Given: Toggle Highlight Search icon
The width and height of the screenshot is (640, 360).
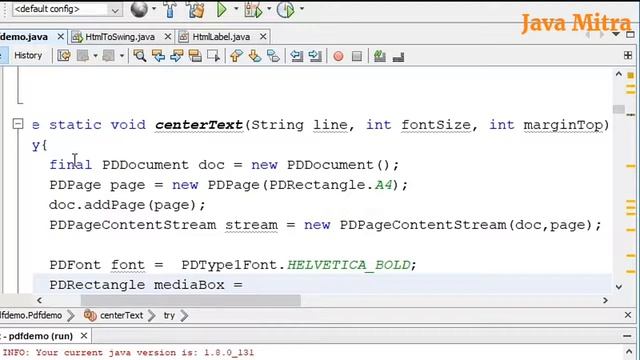Looking at the screenshot, I should coord(195,56).
